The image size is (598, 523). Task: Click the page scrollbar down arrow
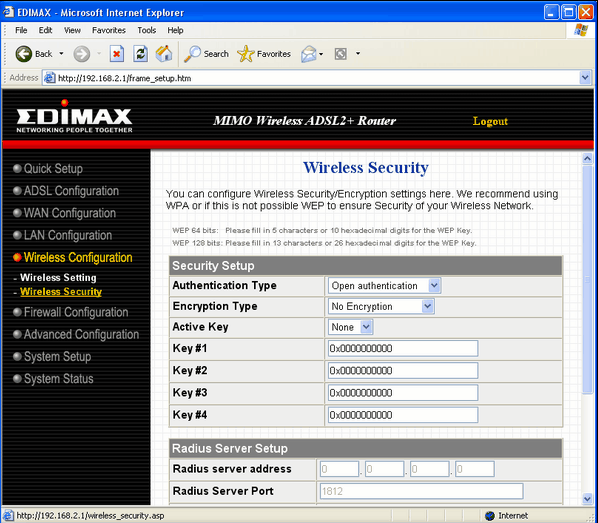point(587,498)
